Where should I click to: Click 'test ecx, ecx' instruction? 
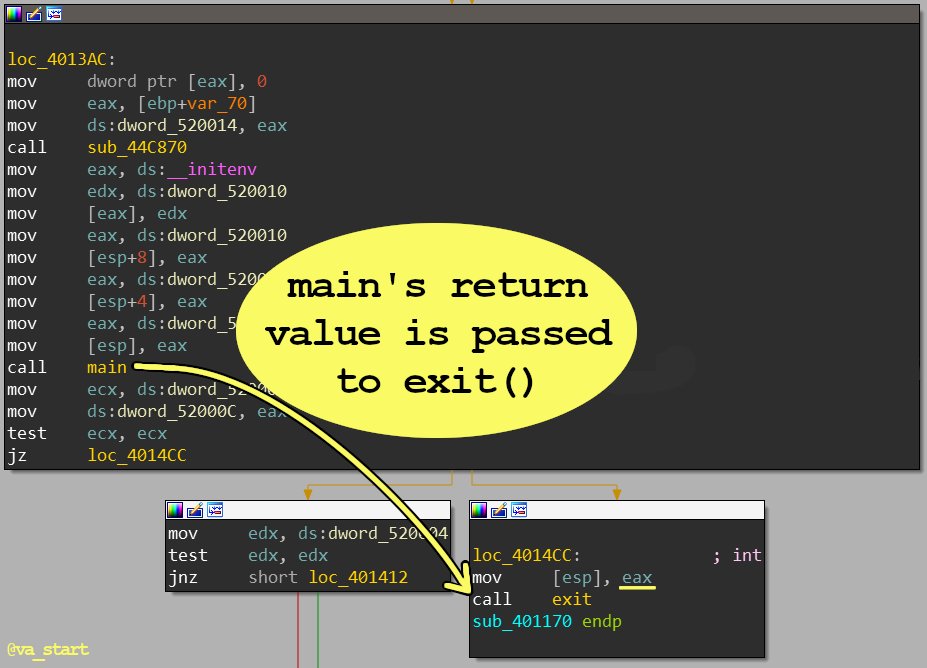(87, 433)
